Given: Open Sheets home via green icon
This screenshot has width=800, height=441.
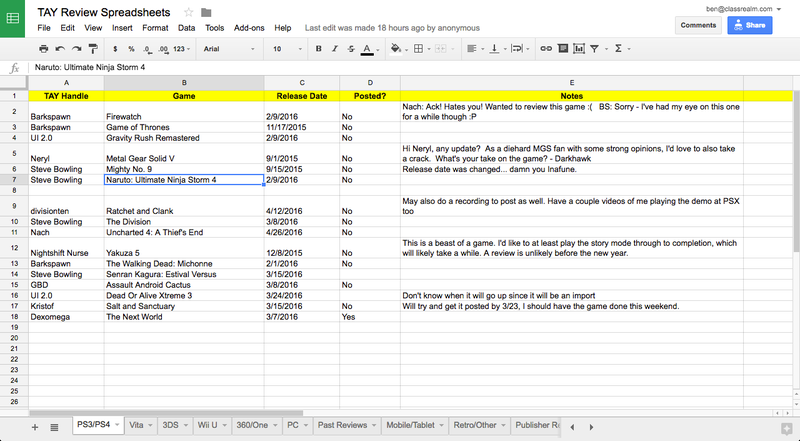Looking at the screenshot, I should tap(12, 19).
